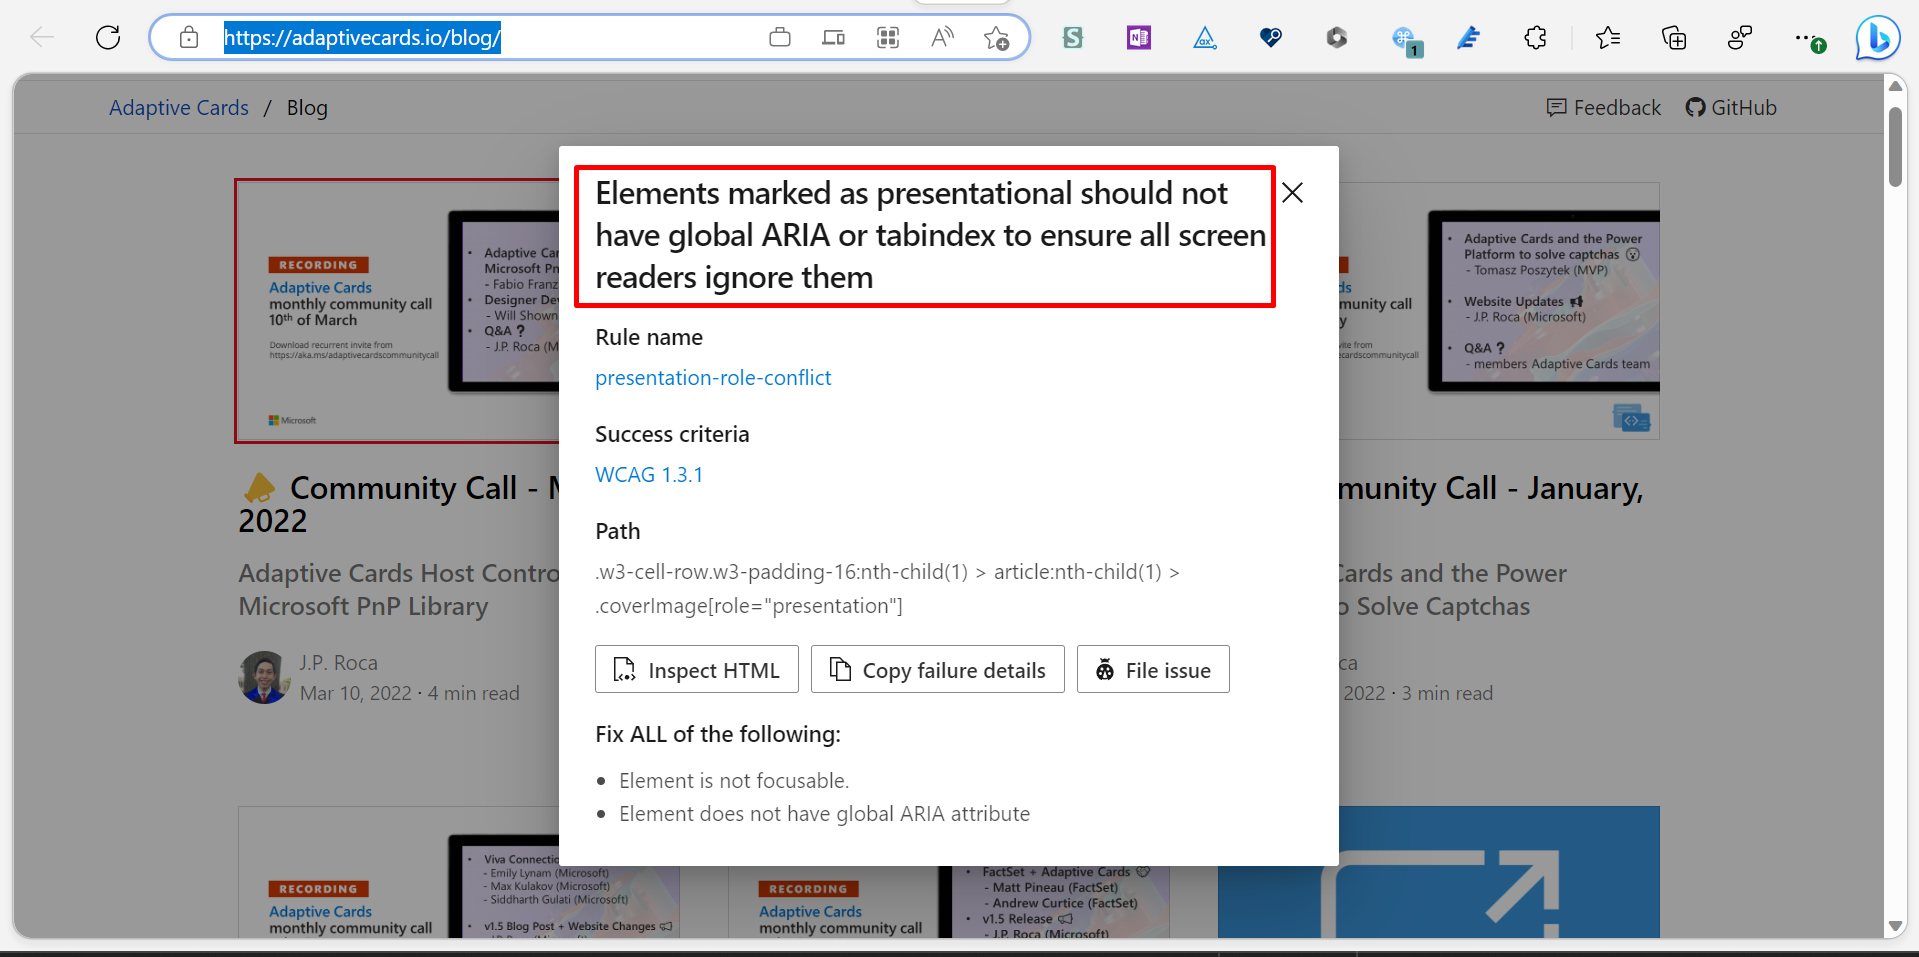The width and height of the screenshot is (1919, 957).
Task: Open the browser Extensions menu
Action: click(1534, 37)
